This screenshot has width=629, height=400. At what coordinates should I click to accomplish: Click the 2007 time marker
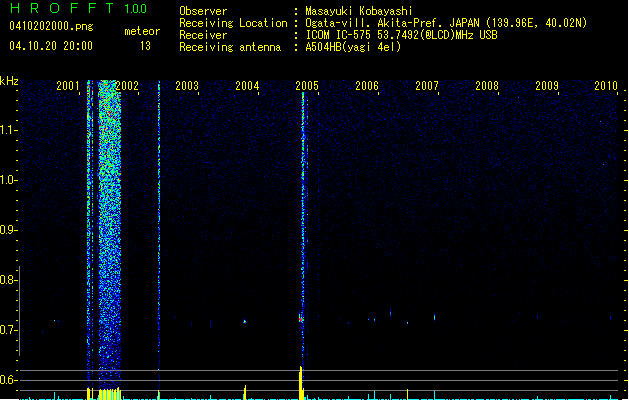click(427, 86)
